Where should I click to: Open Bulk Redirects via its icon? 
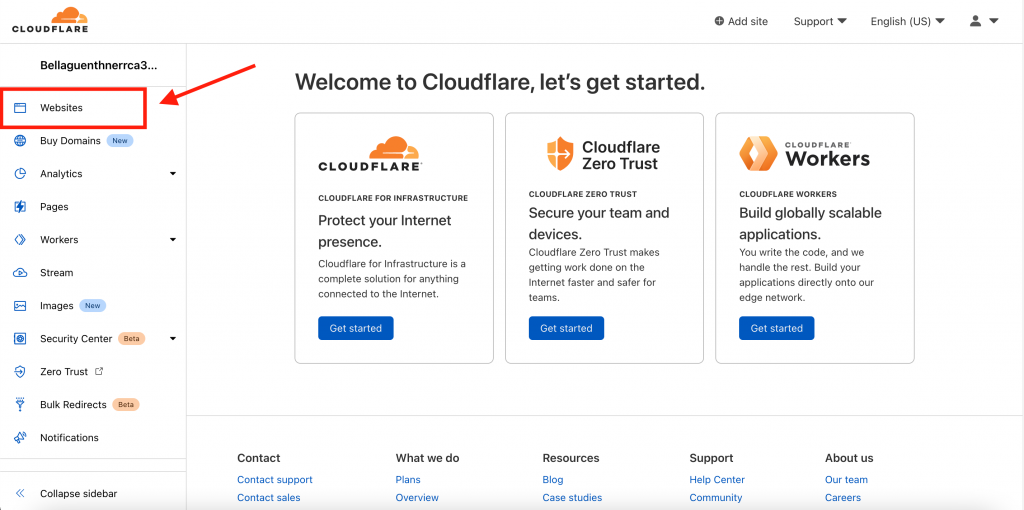(x=20, y=405)
